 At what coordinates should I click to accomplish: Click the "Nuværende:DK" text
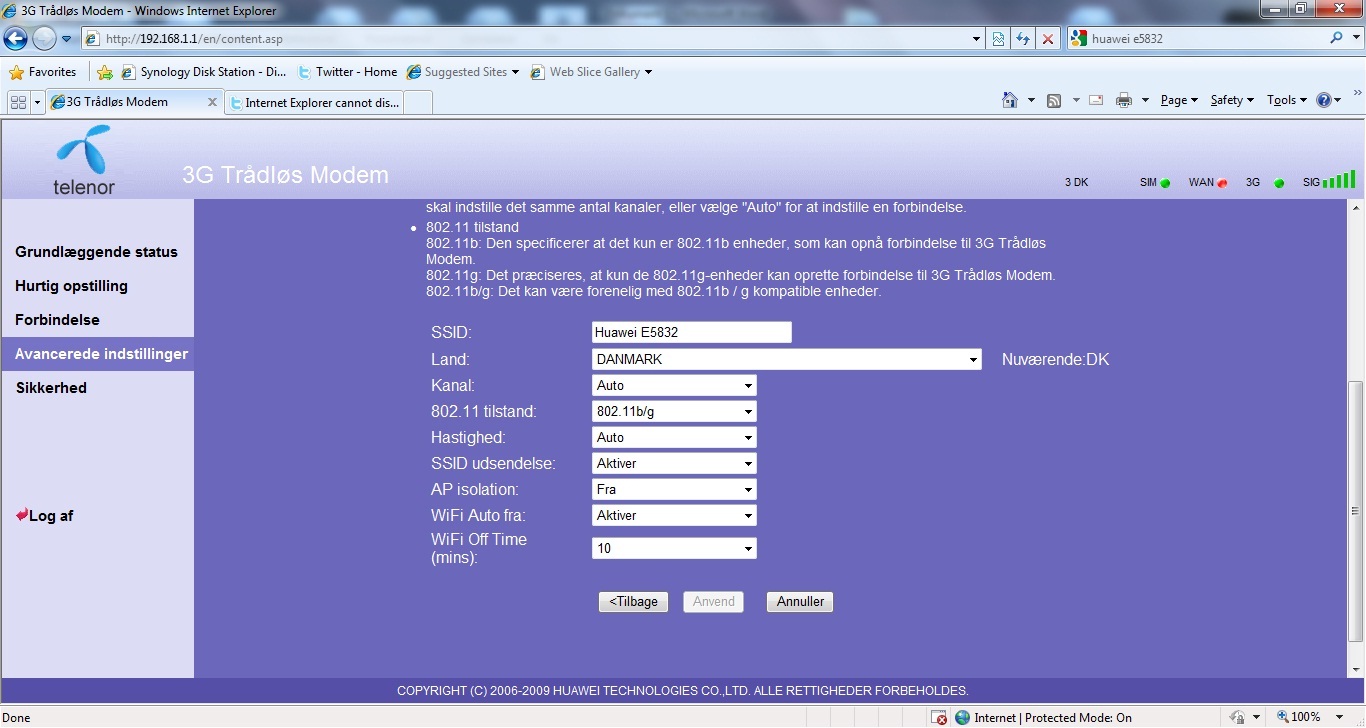(1056, 360)
